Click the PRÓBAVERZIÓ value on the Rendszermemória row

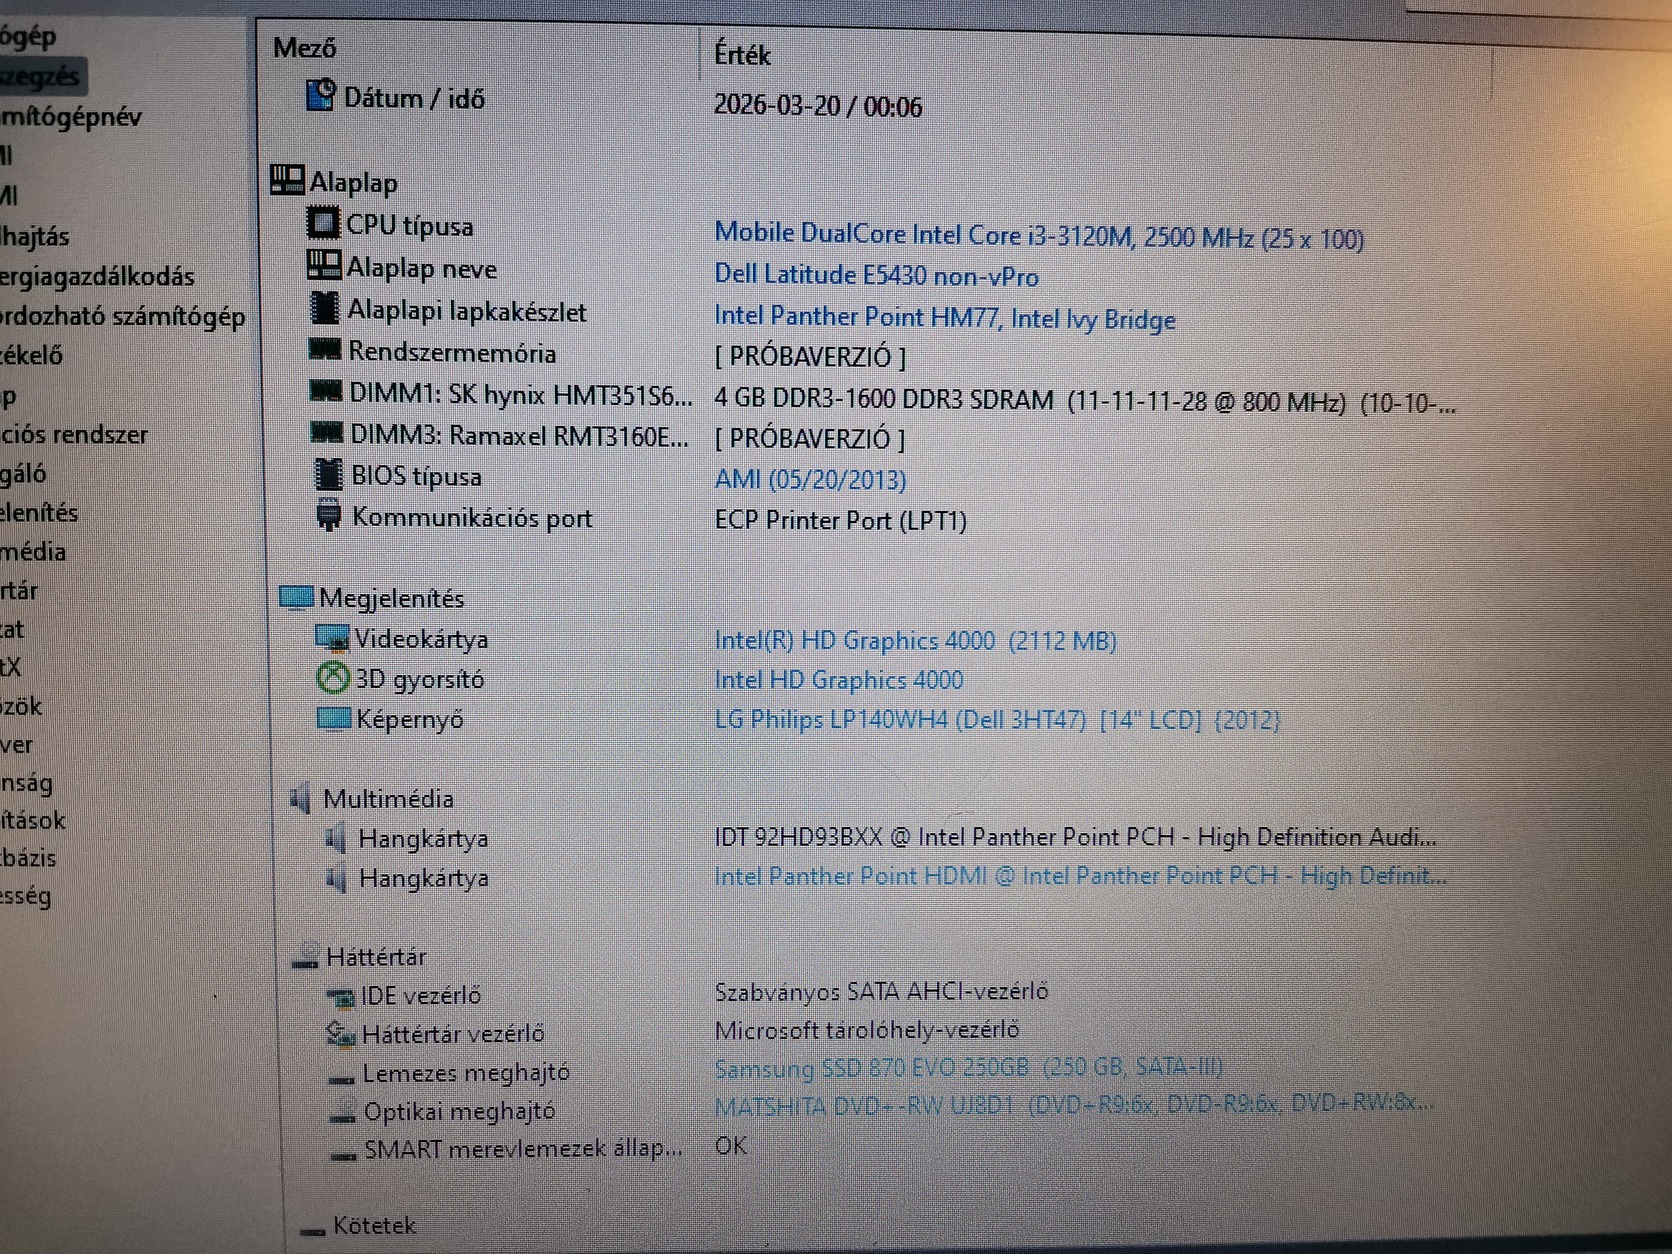pos(810,356)
